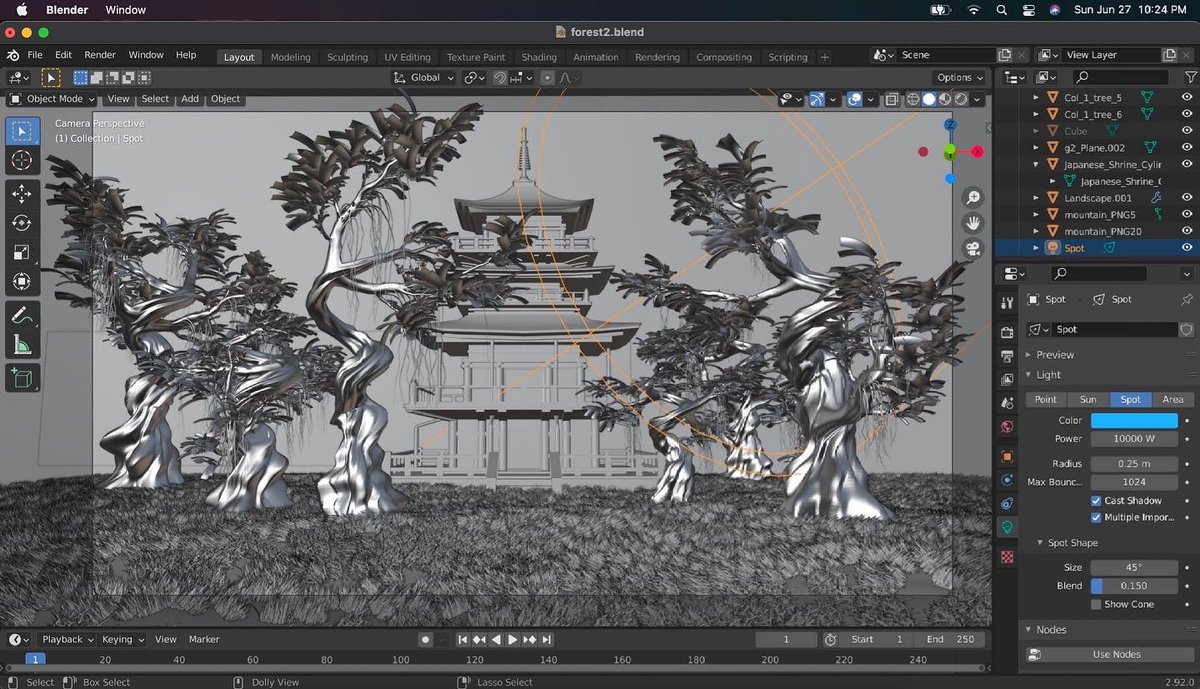Screen dimensions: 1200x689
Task: Switch to material preview shading
Action: click(945, 99)
